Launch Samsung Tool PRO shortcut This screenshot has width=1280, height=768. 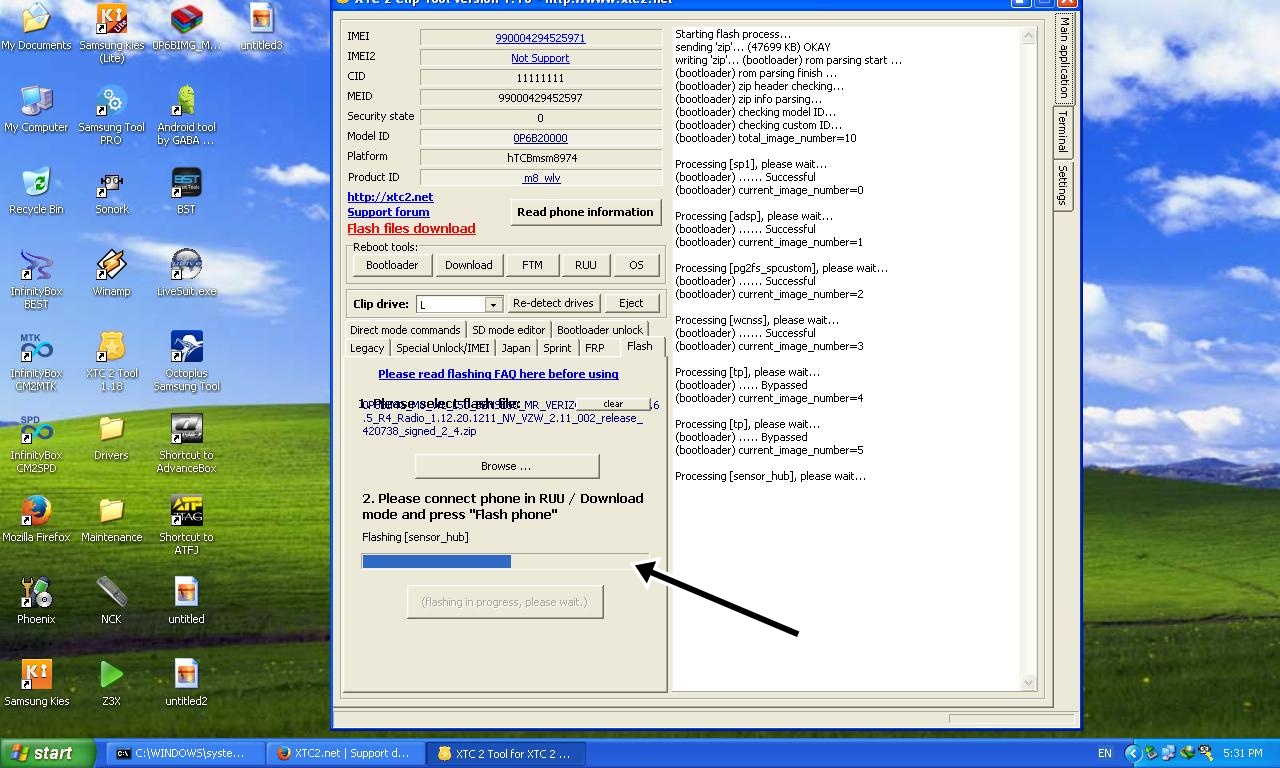pos(111,114)
